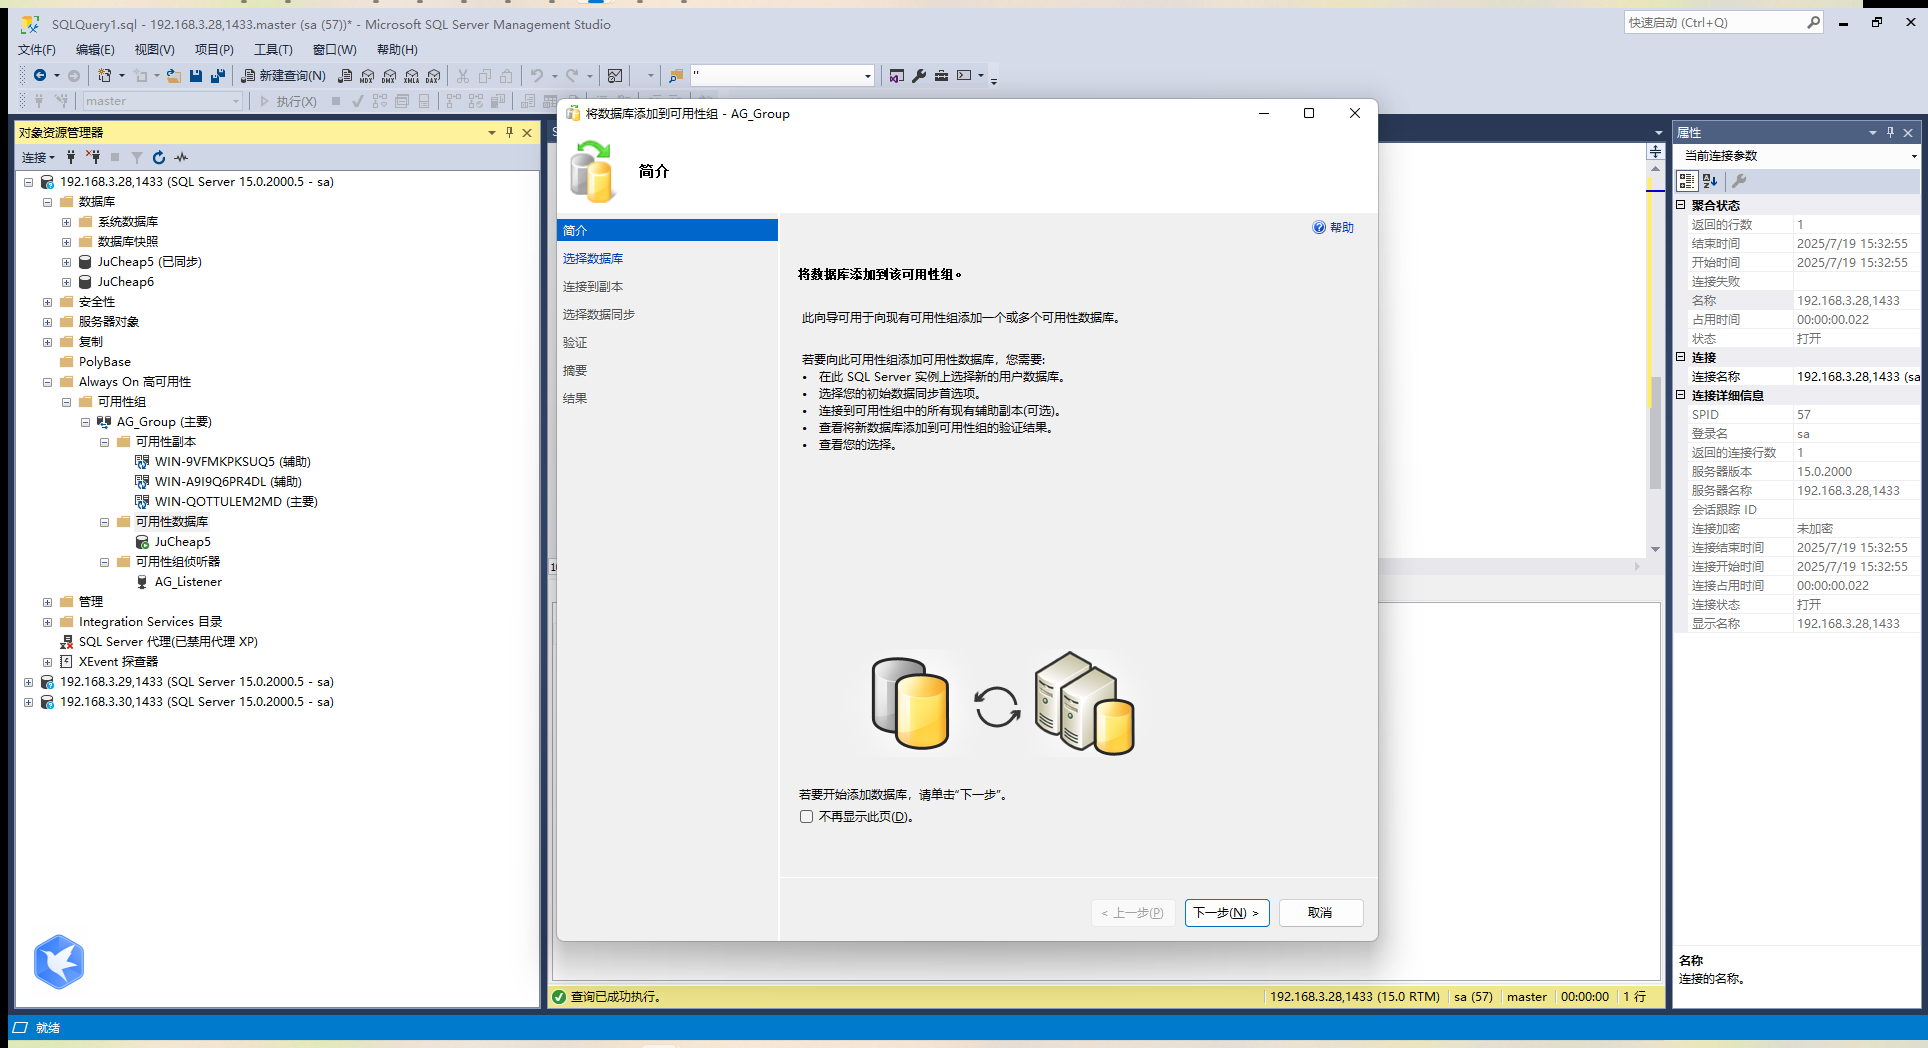Open the 视图(V) menu
Screen dimensions: 1928x1048
(155, 49)
